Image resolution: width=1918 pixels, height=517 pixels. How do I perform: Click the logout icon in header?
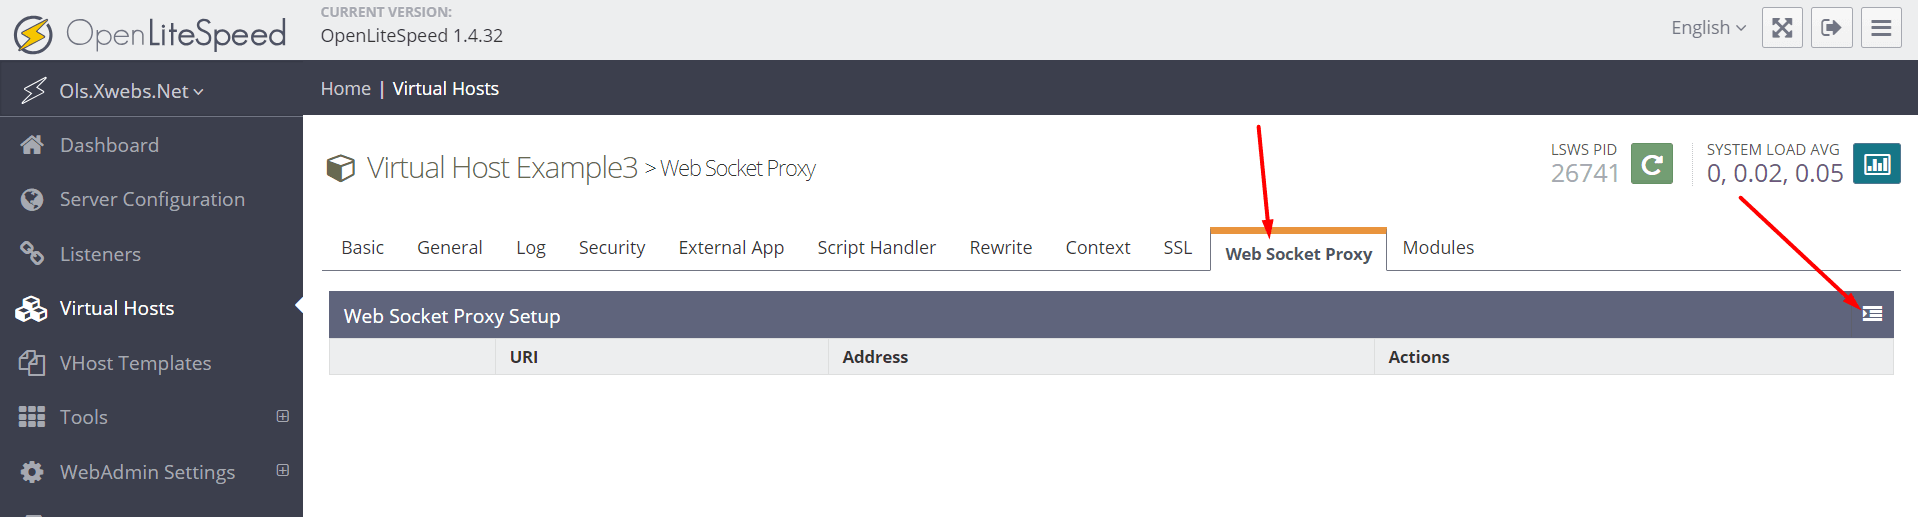tap(1832, 28)
